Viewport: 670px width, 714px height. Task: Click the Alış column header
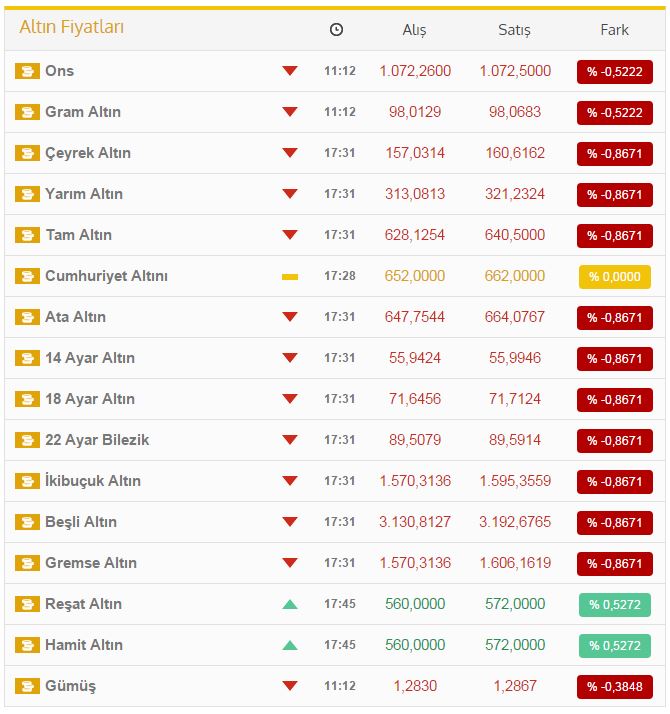tap(414, 30)
